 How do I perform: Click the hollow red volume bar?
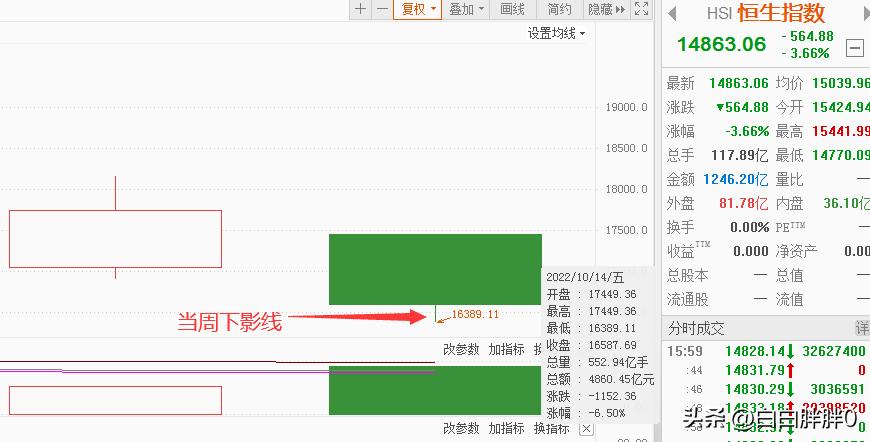(x=115, y=400)
